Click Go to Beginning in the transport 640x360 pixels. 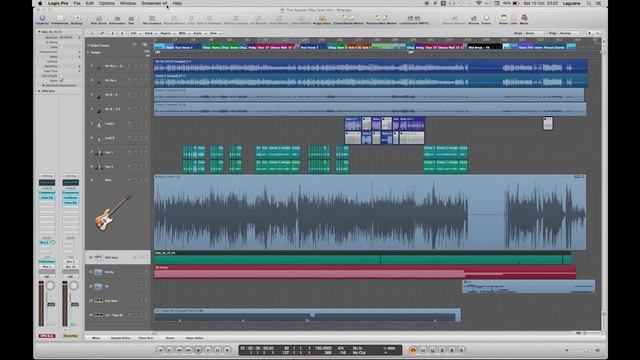click(x=160, y=350)
